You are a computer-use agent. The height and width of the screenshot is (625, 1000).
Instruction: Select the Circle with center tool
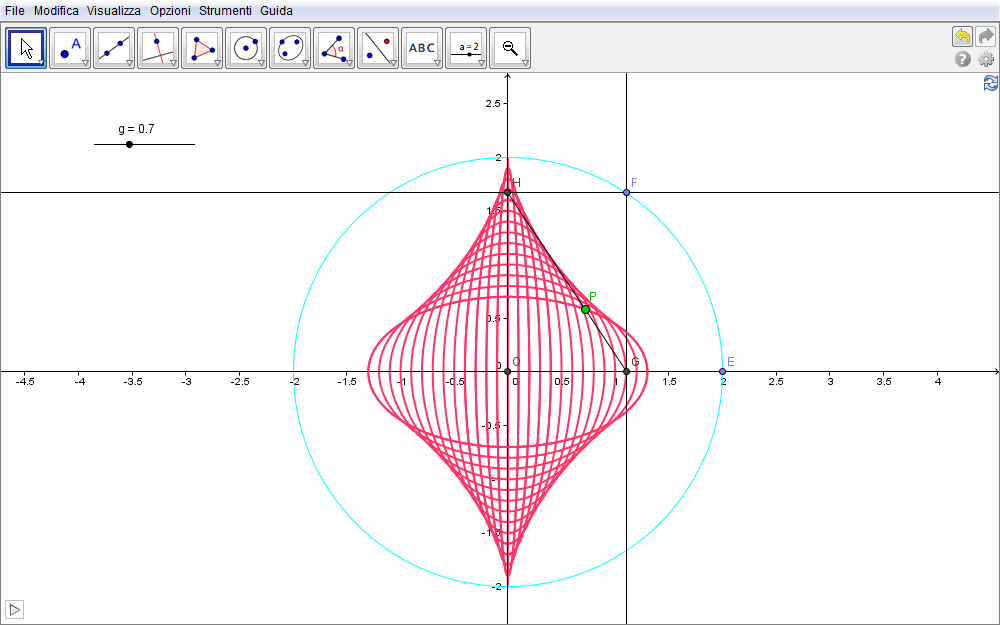(x=246, y=47)
